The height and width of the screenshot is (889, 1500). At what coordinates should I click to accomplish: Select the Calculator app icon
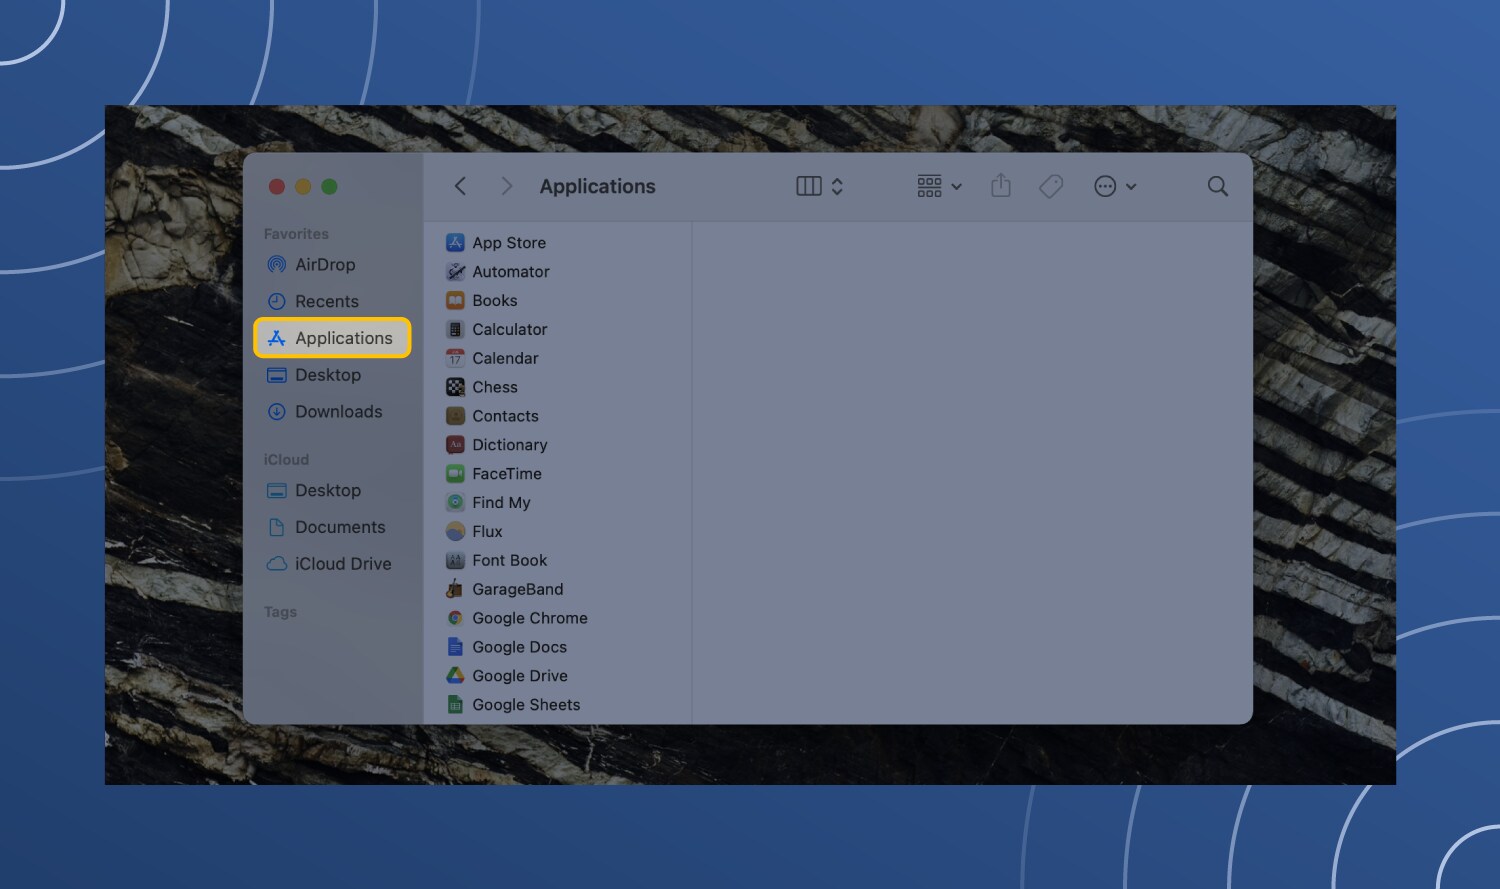[455, 329]
